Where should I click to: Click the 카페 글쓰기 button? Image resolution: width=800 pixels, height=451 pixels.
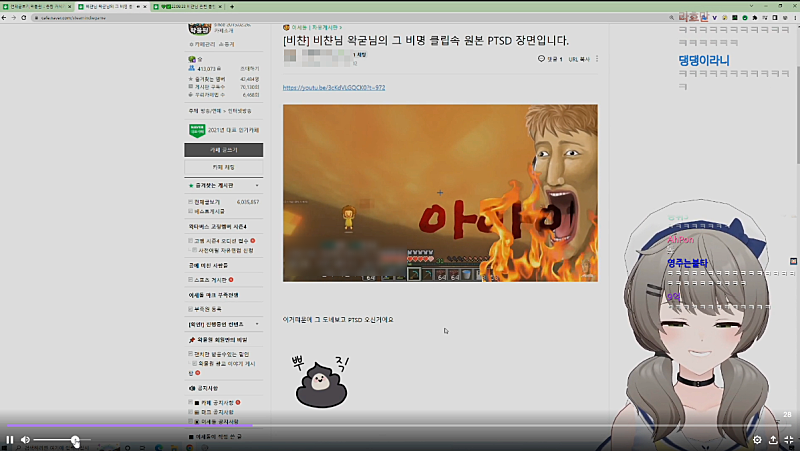click(223, 150)
